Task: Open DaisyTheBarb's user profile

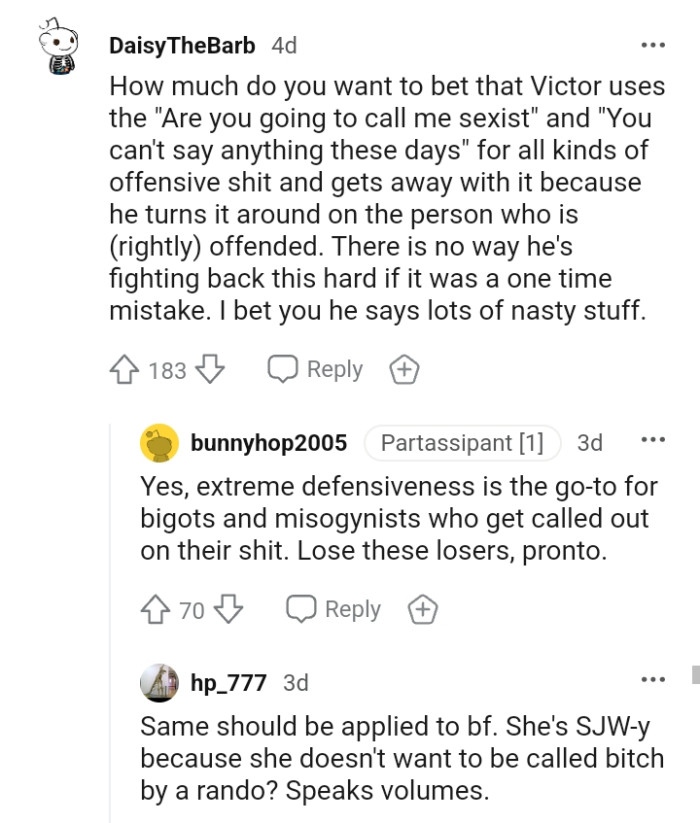Action: [x=184, y=44]
